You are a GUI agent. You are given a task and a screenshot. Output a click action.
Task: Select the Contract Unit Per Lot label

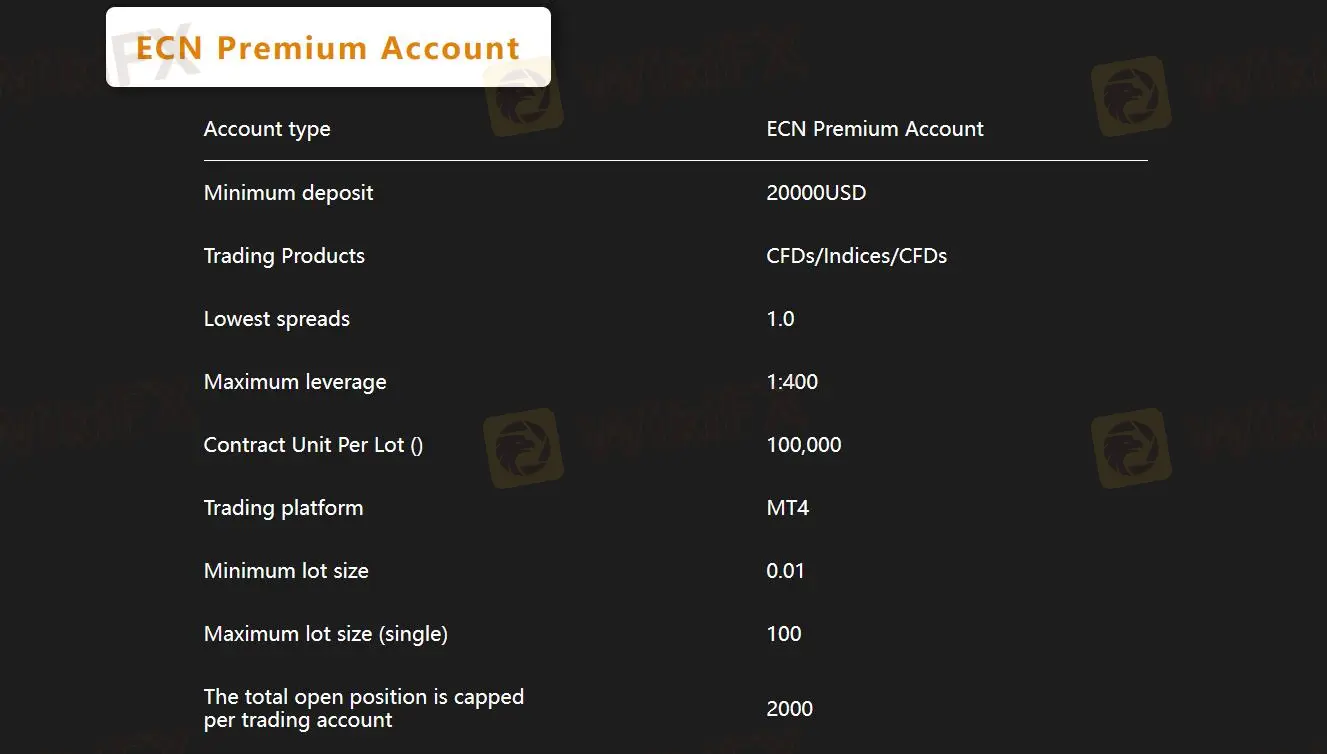coord(314,445)
